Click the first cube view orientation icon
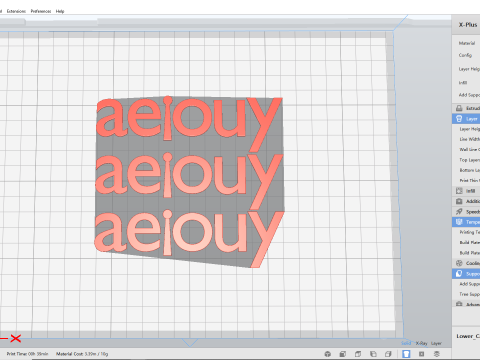 (343, 354)
